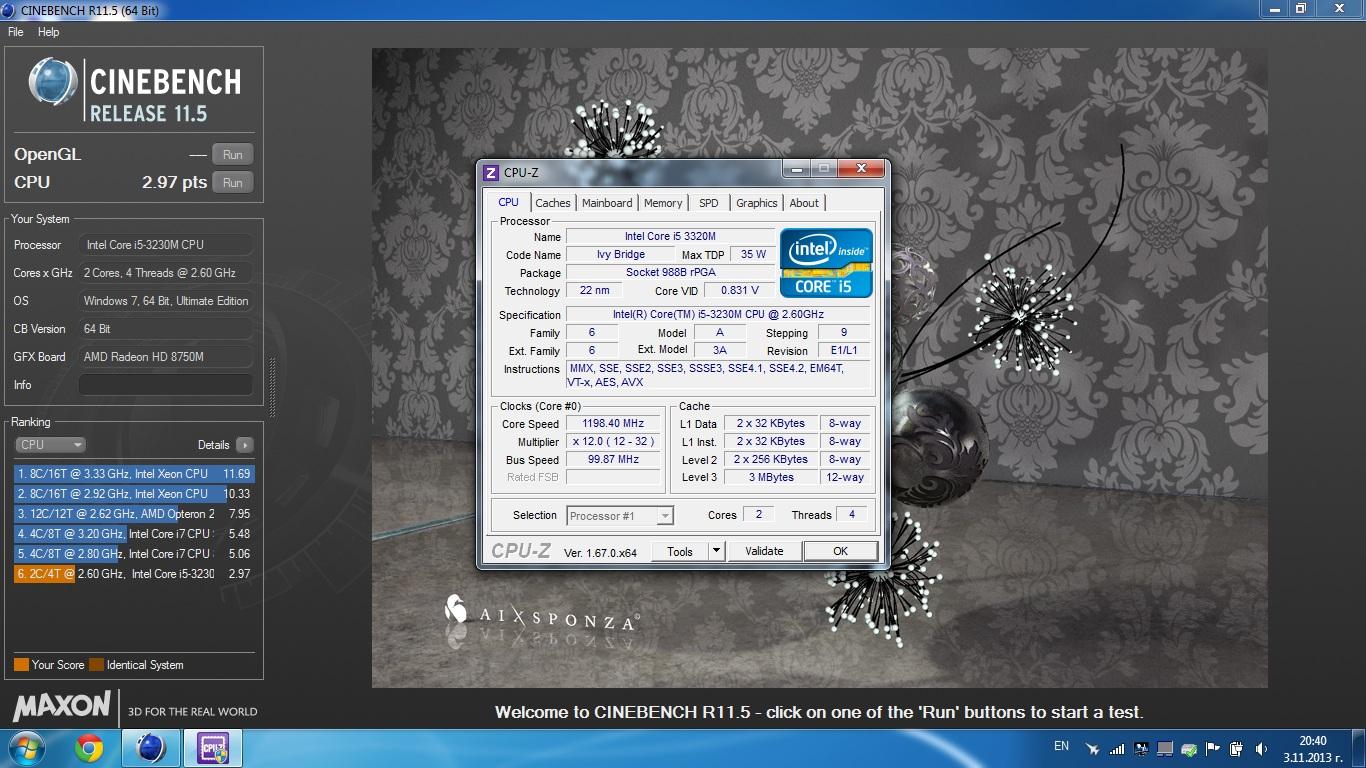Click the Name value Intel Core i5 3320M

tap(671, 236)
